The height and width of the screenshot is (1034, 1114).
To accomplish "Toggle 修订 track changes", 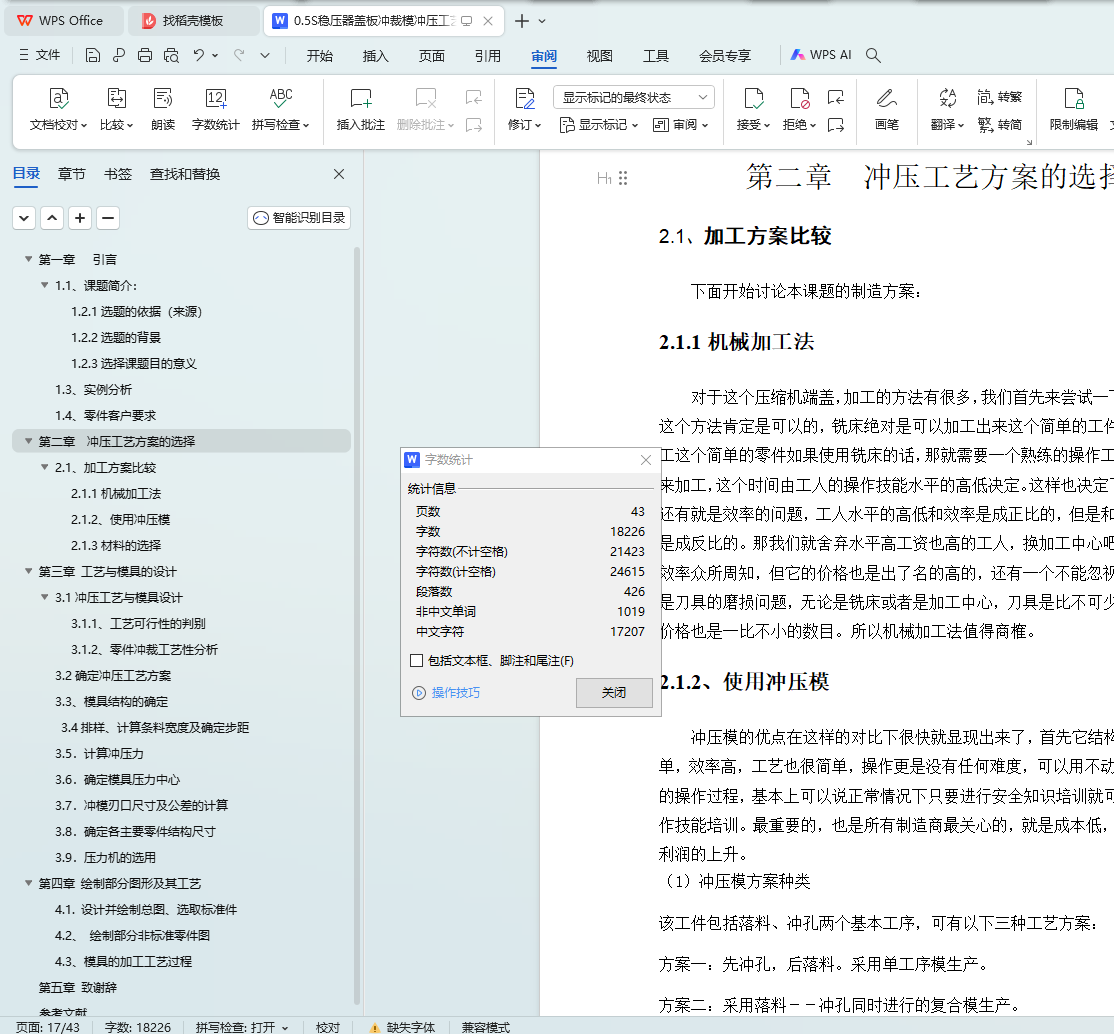I will [524, 109].
